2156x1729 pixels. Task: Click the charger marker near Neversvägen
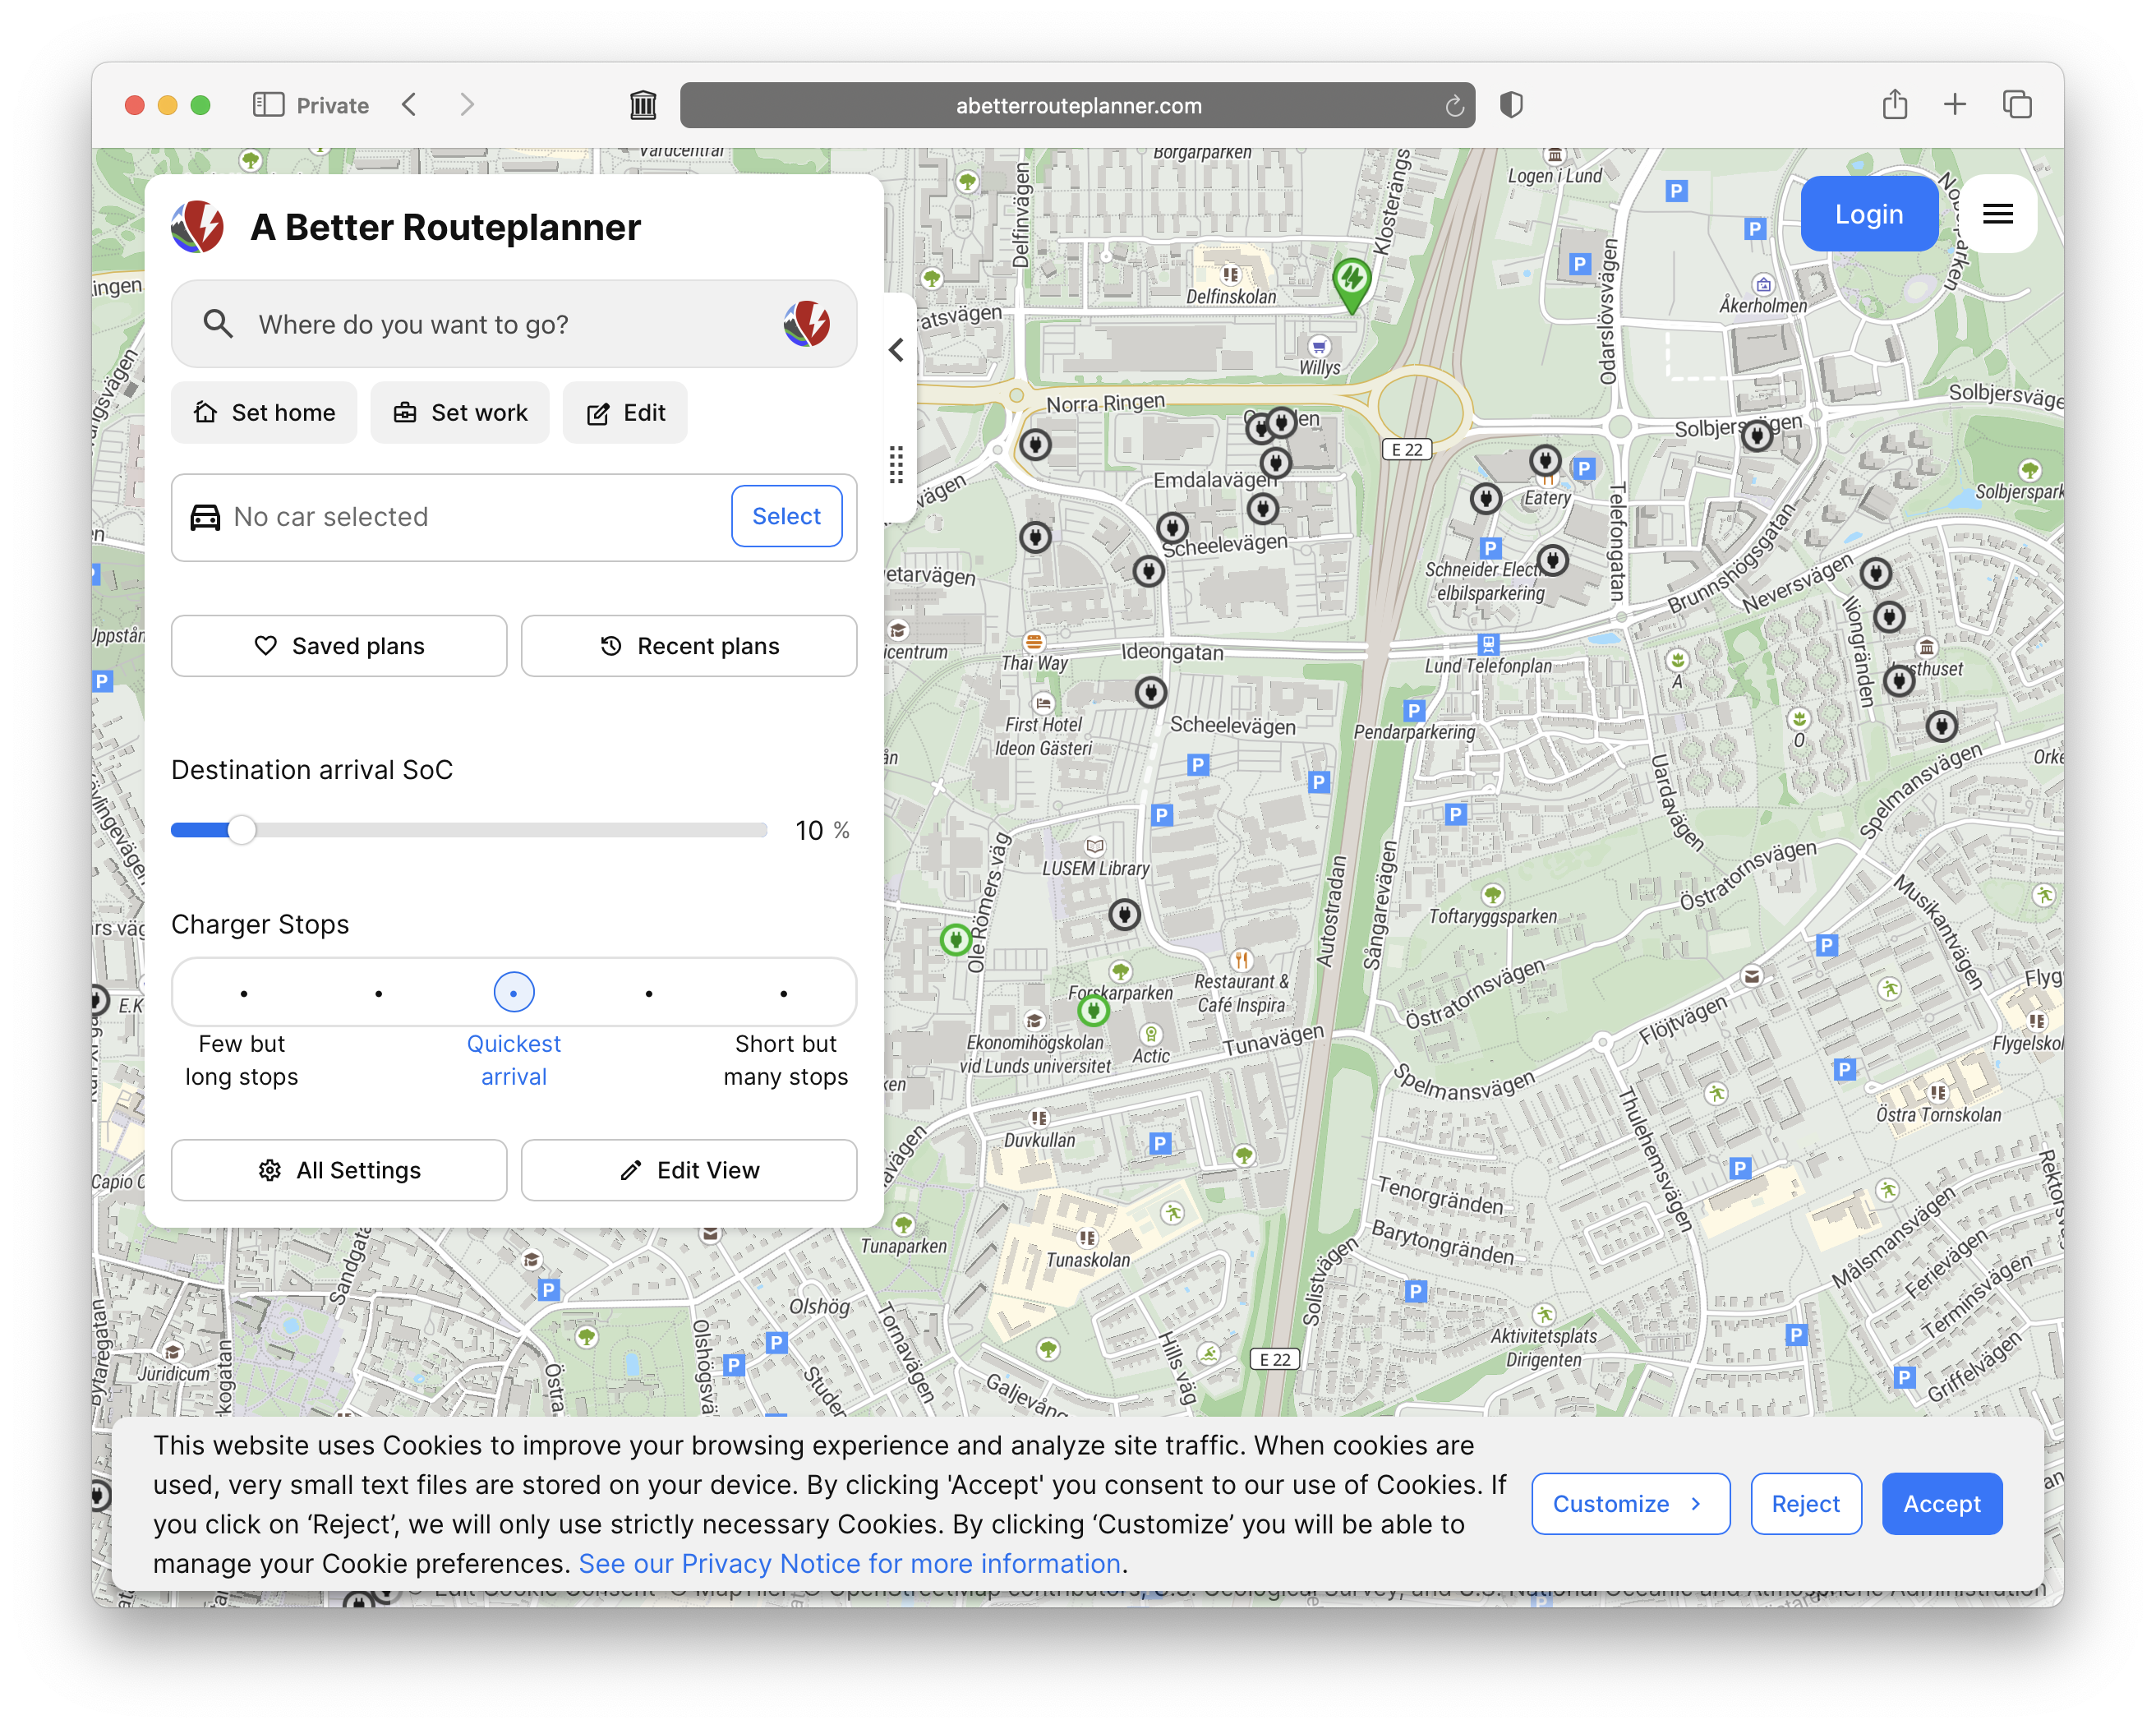pyautogui.click(x=1875, y=573)
